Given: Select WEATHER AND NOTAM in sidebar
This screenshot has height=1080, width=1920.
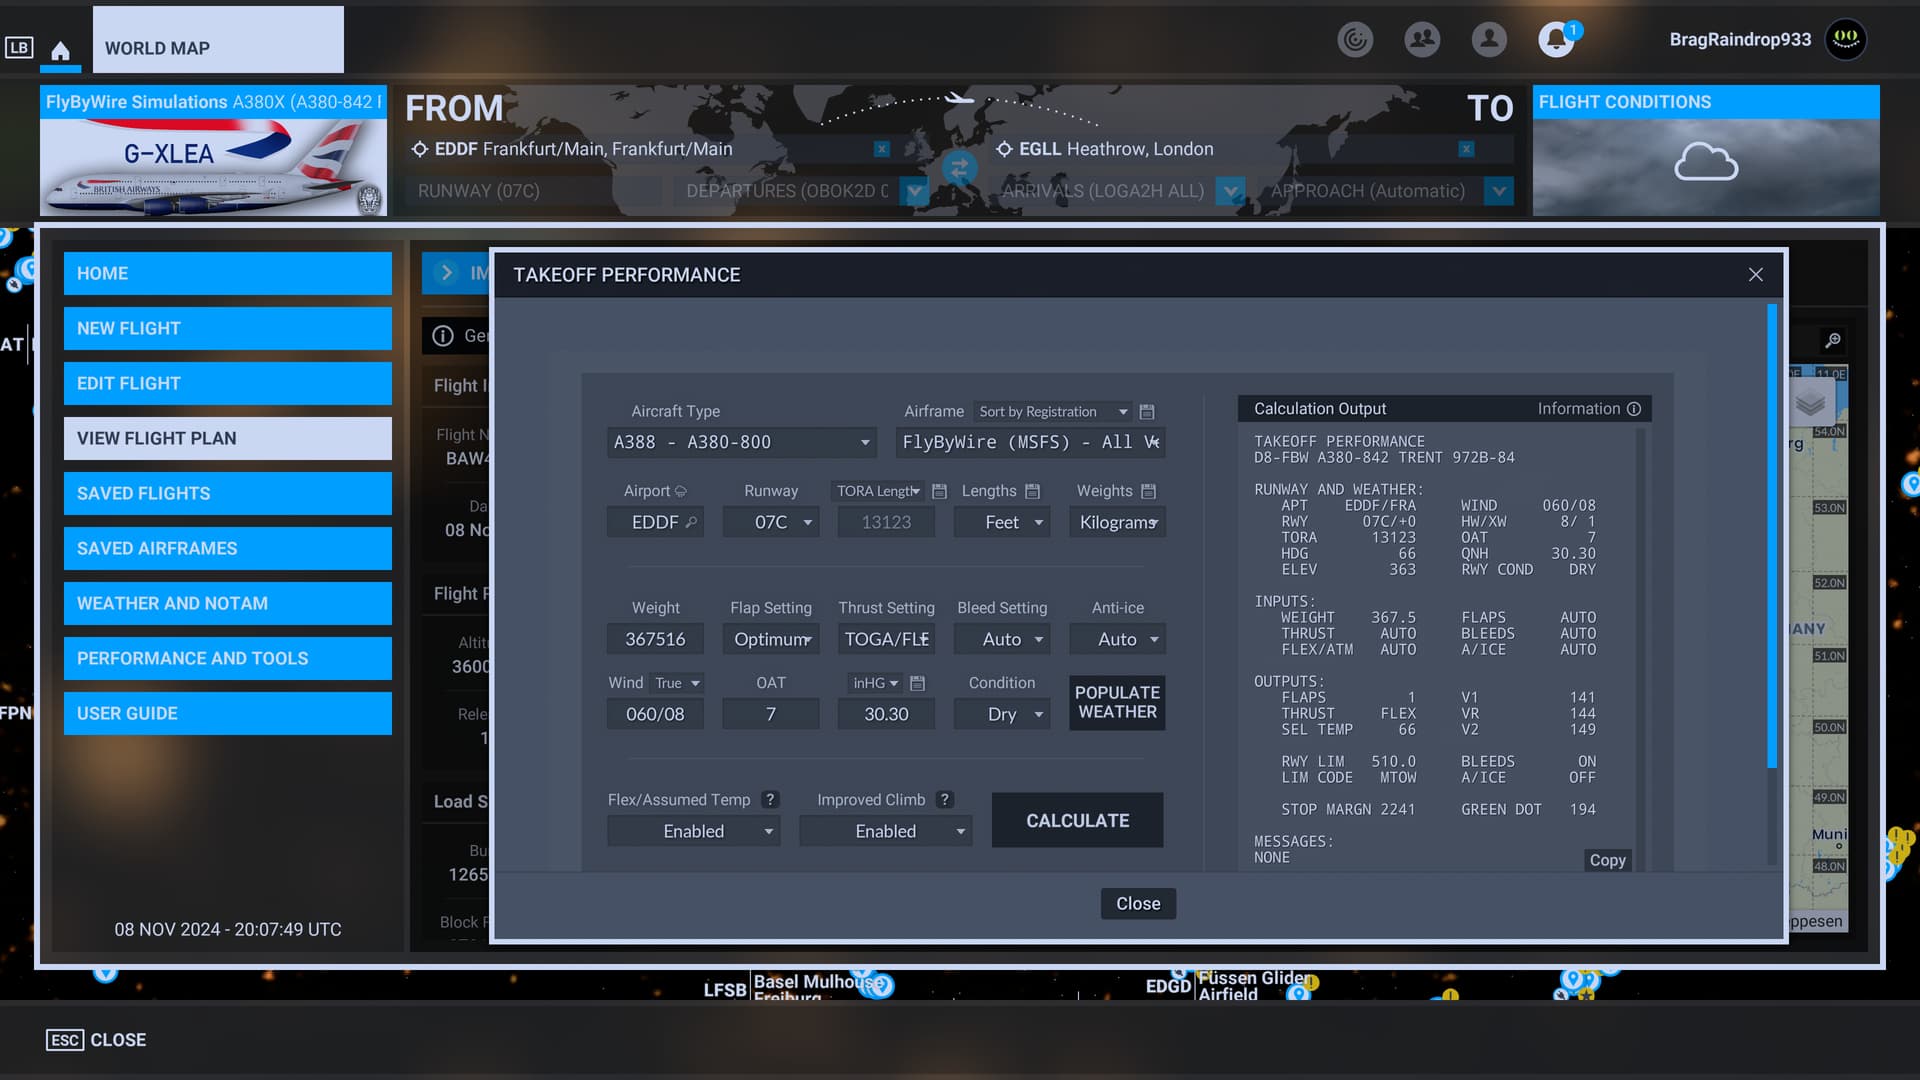Looking at the screenshot, I should 228,603.
